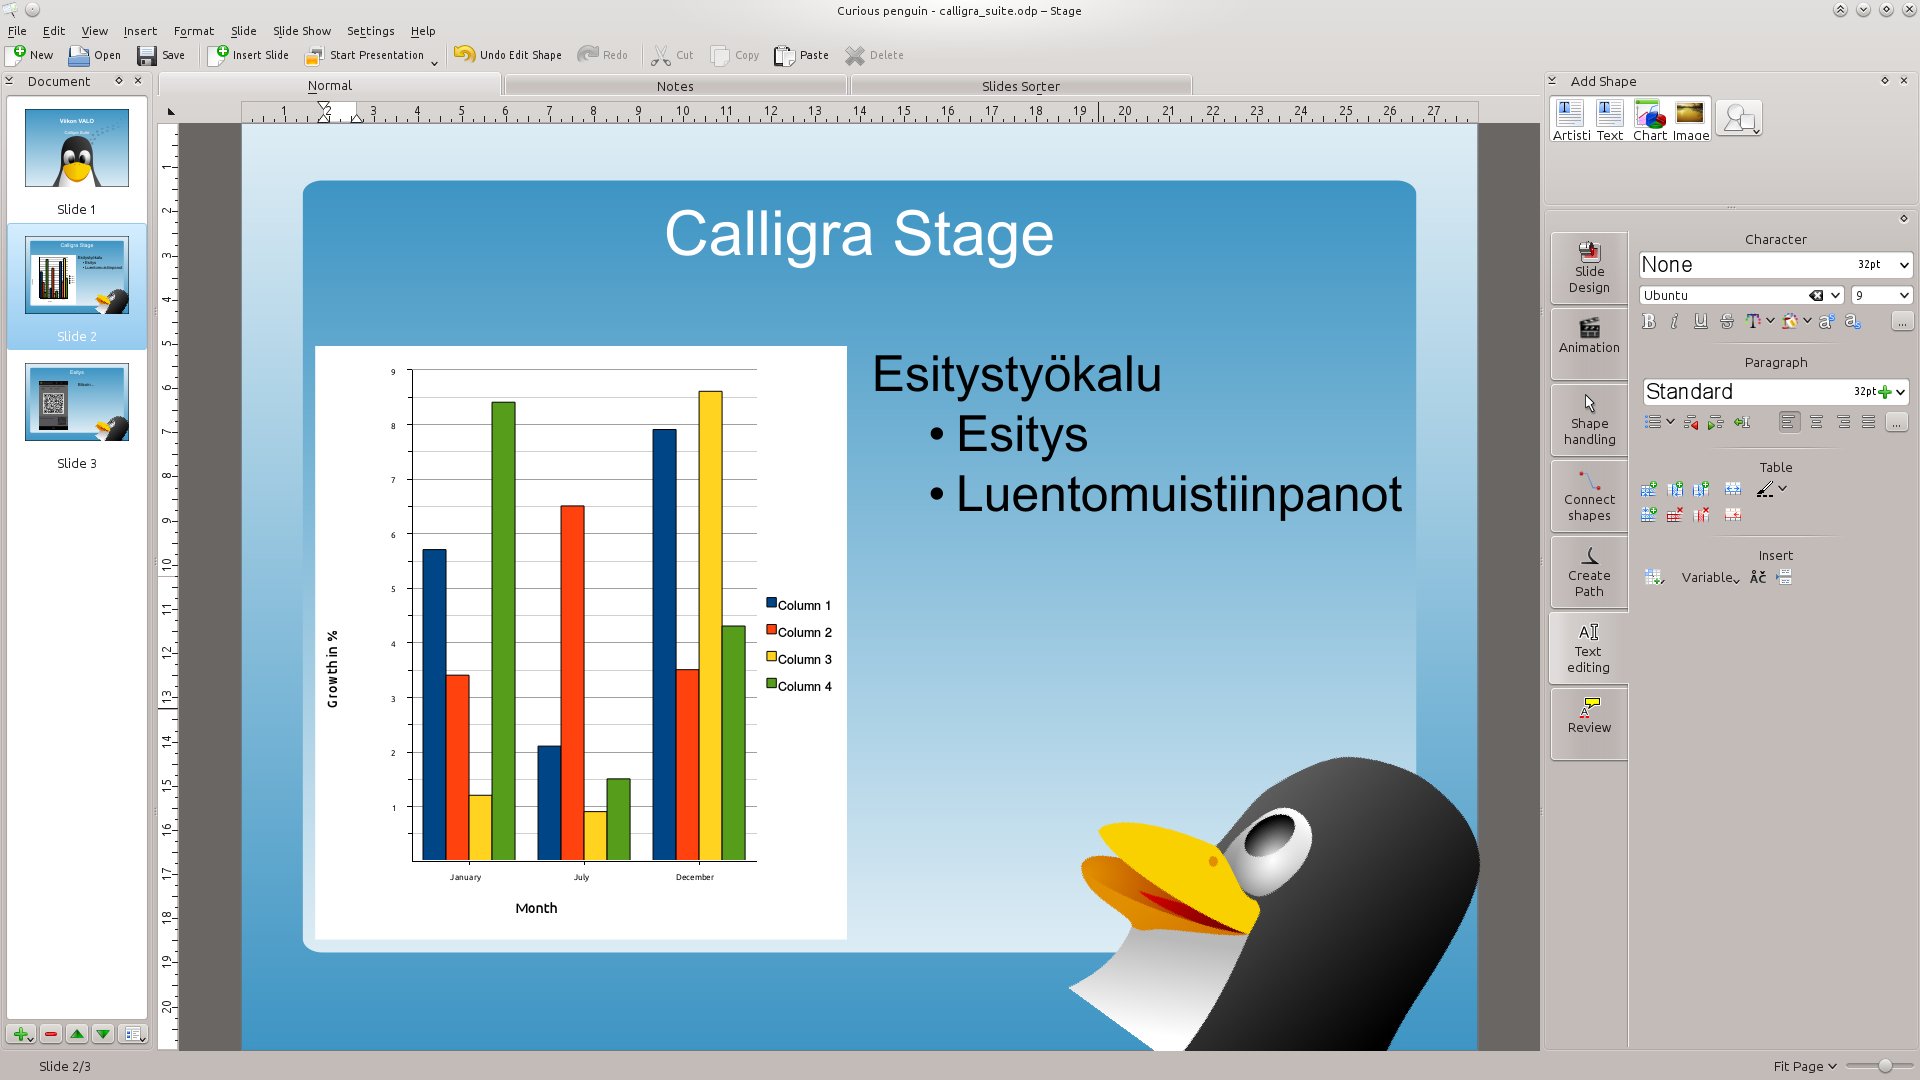1920x1080 pixels.
Task: Open the Variable insert dropdown
Action: (x=1710, y=577)
